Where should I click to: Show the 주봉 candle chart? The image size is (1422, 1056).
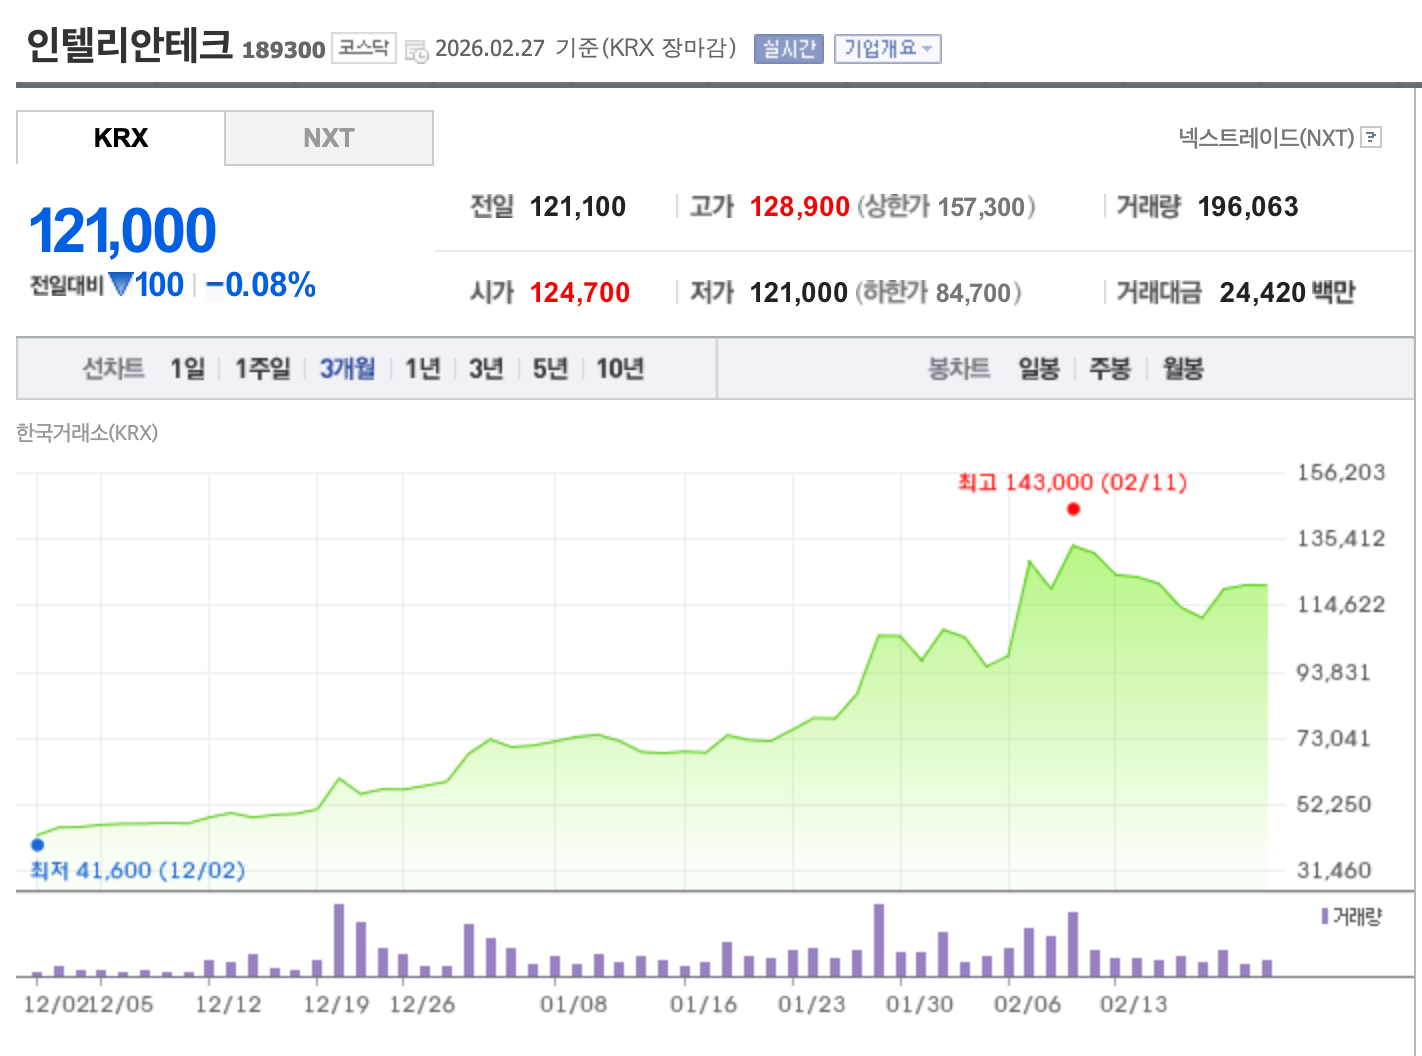(1110, 369)
